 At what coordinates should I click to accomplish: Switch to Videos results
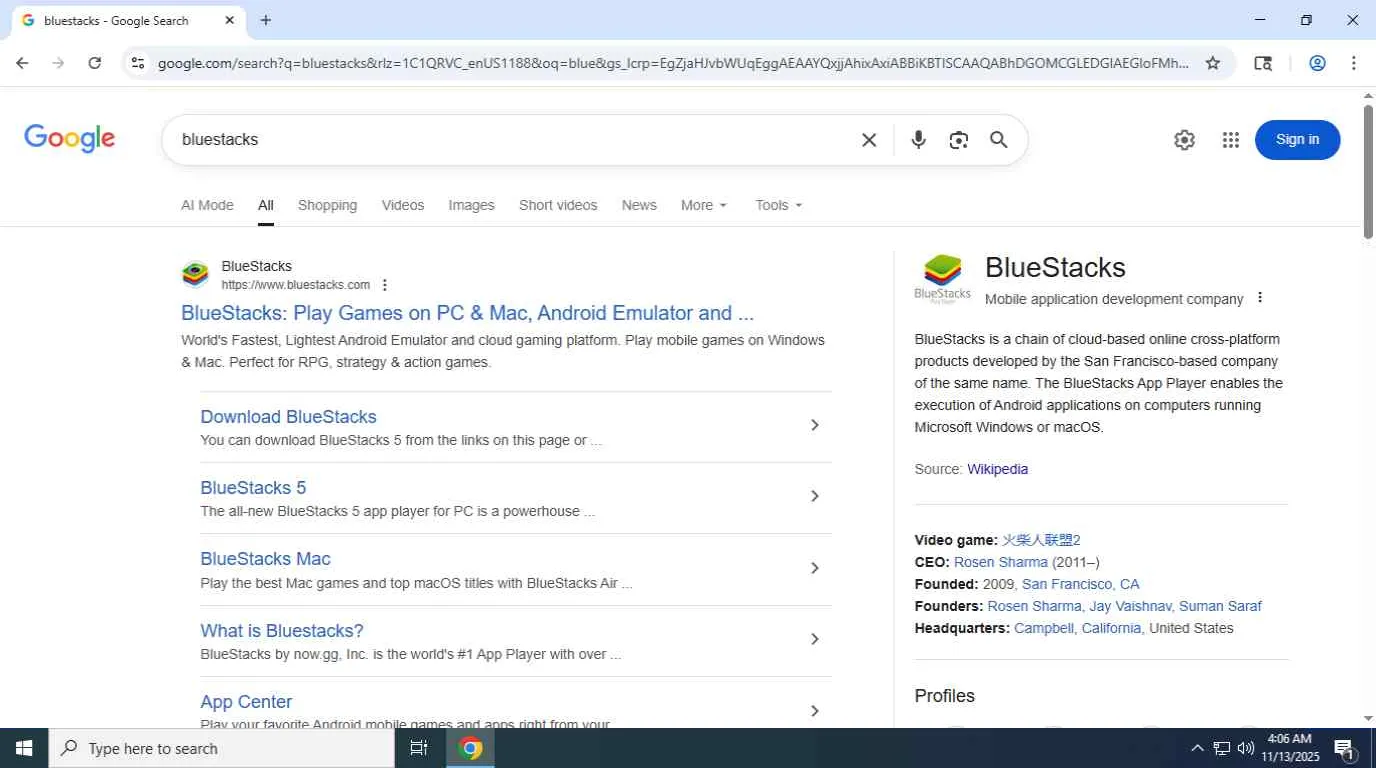[403, 205]
